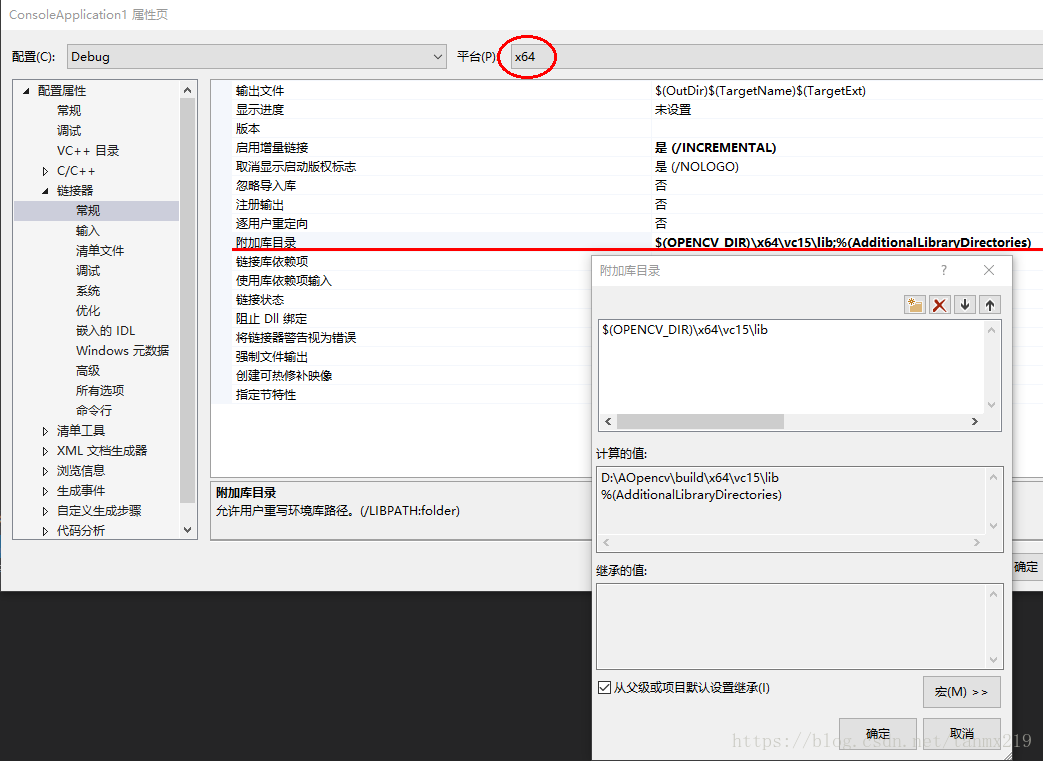Viewport: 1043px width, 761px height.
Task: Click the red X delete line icon
Action: [x=939, y=305]
